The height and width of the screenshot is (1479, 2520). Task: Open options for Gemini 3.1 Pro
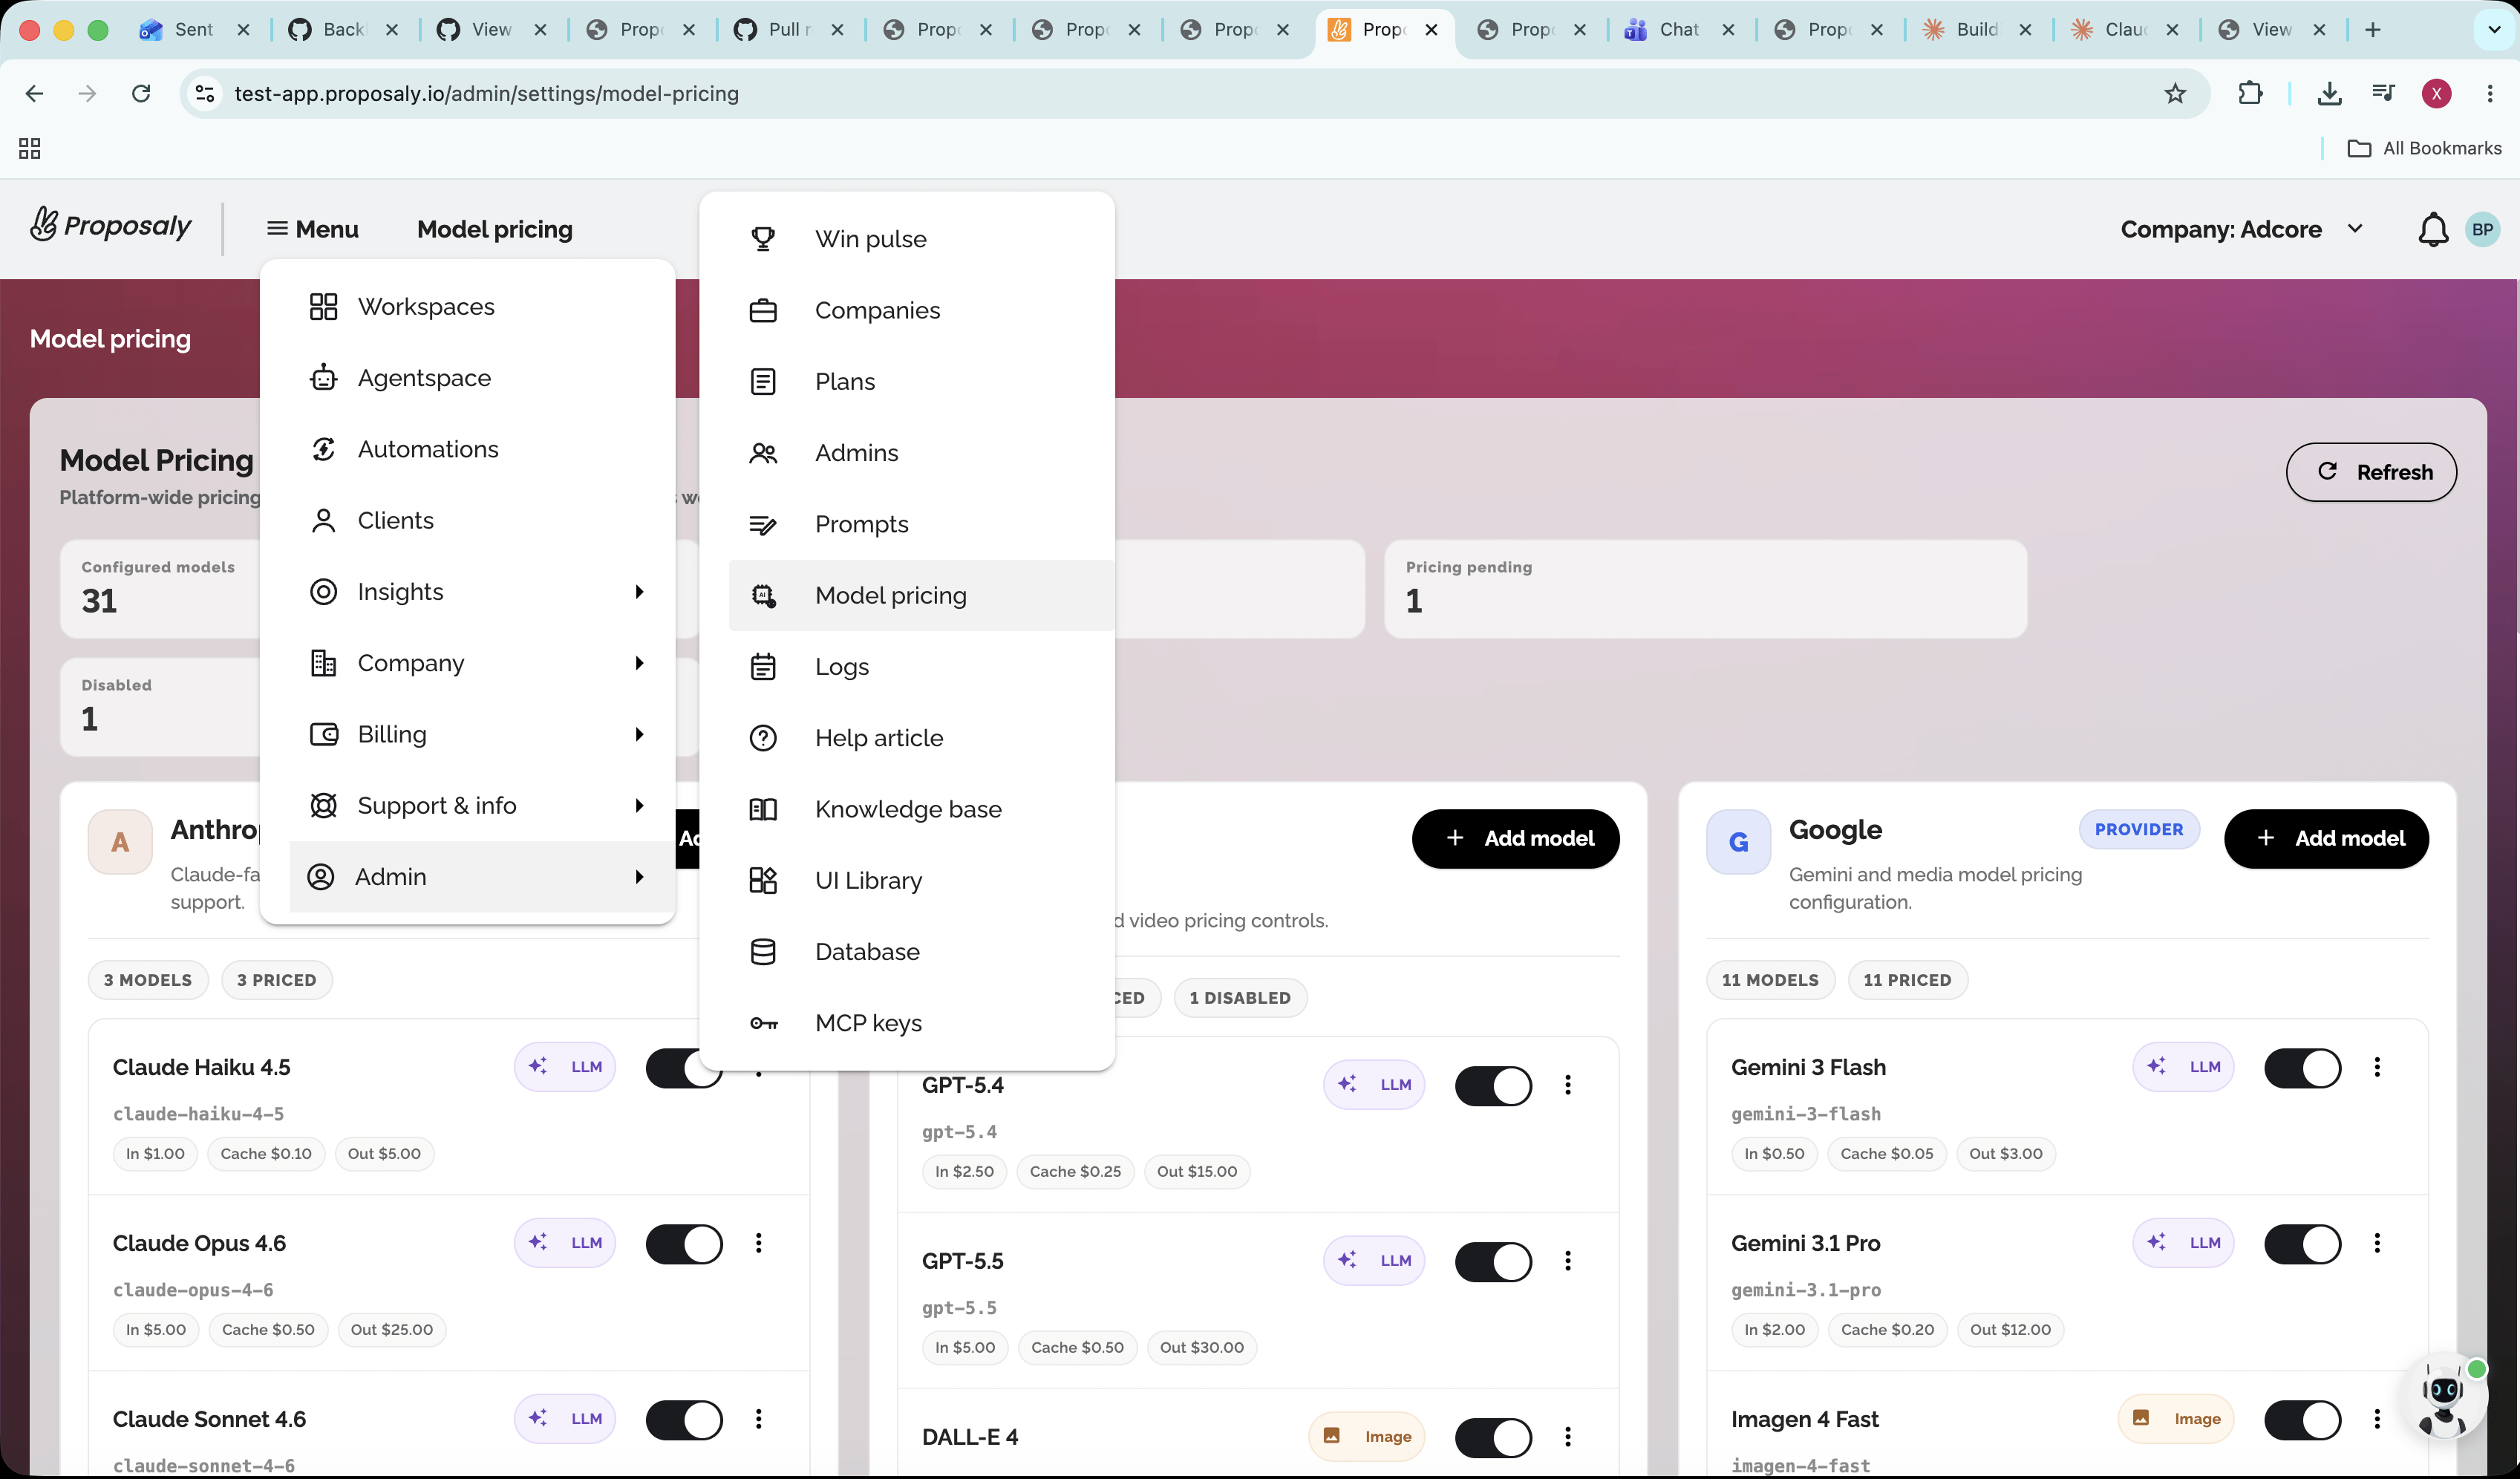[x=2377, y=1244]
